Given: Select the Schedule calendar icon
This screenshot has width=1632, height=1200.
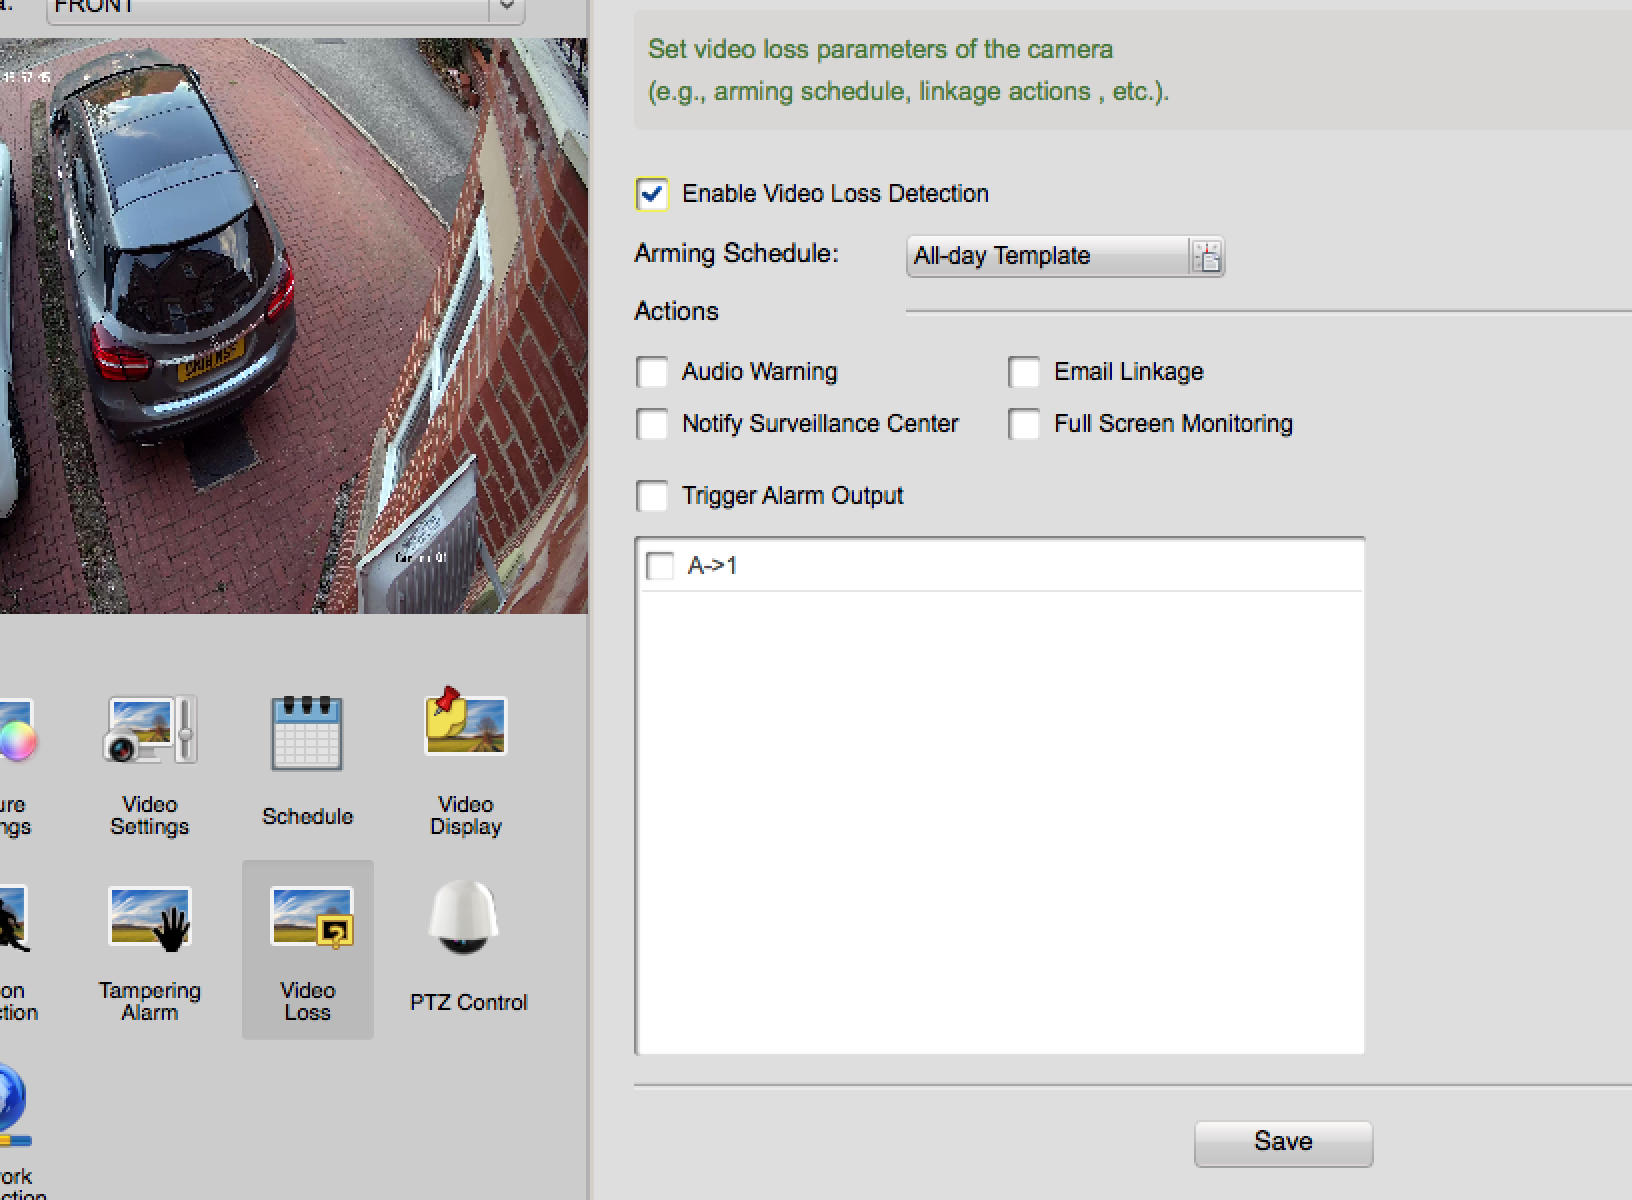Looking at the screenshot, I should coord(307,735).
